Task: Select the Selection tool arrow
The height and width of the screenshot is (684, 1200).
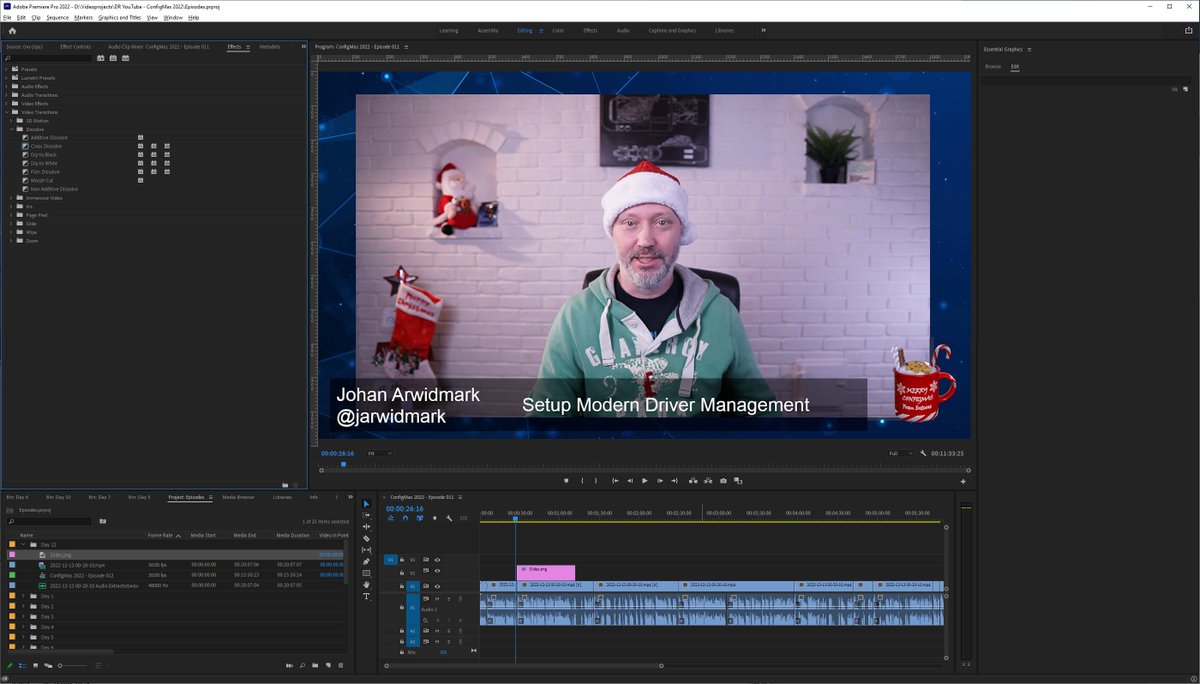Action: click(366, 504)
